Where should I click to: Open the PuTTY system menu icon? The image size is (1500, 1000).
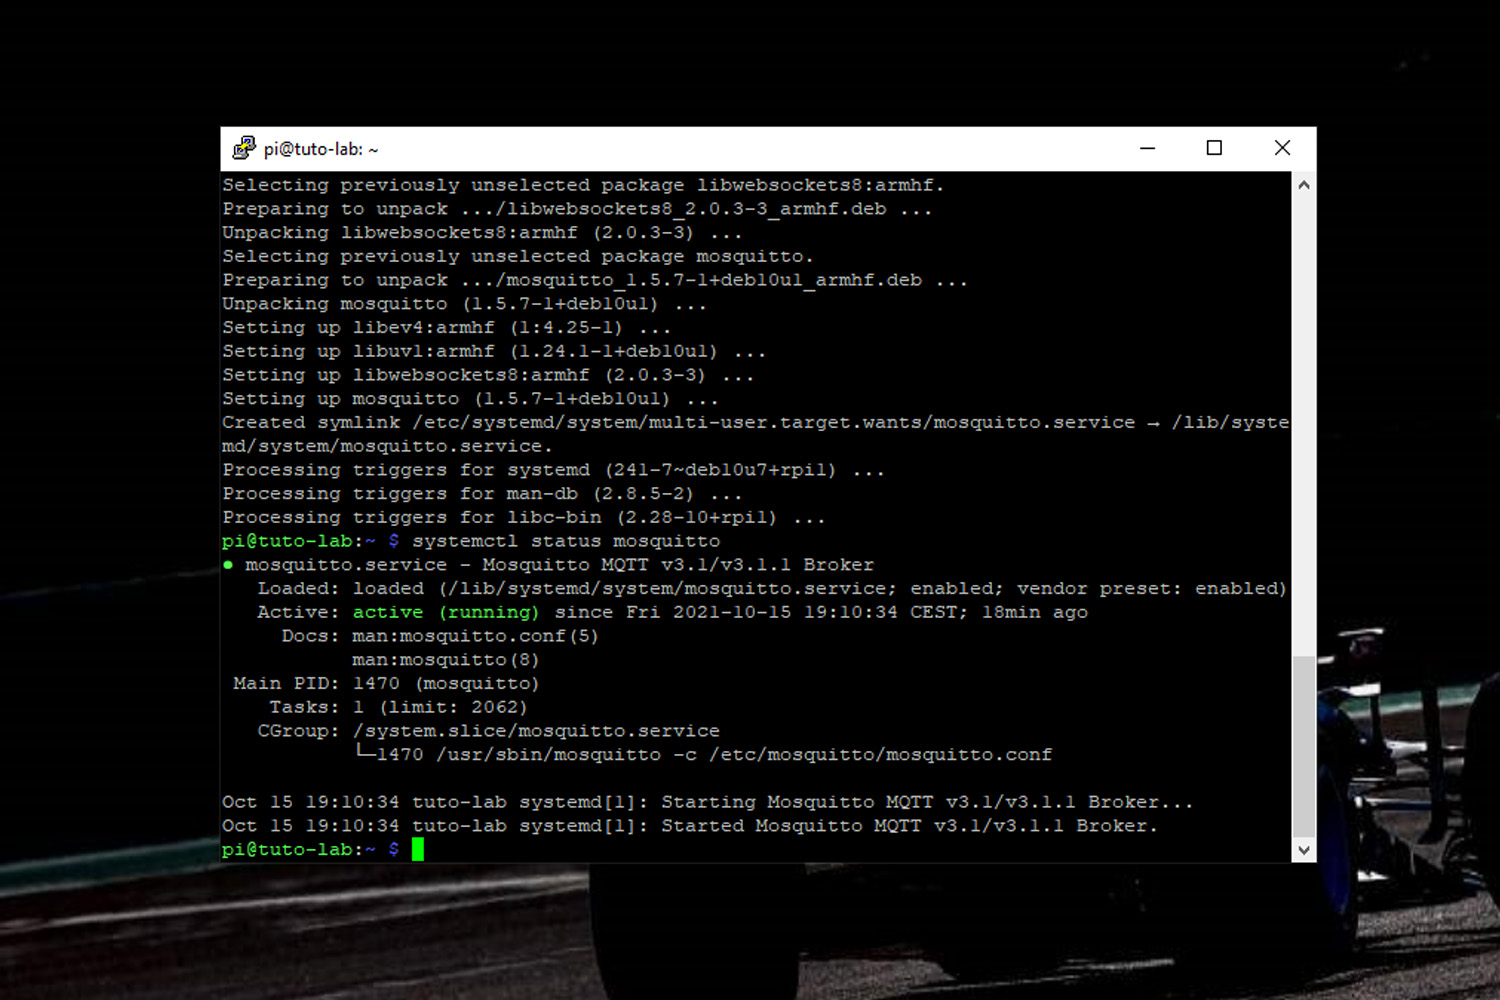pos(243,149)
